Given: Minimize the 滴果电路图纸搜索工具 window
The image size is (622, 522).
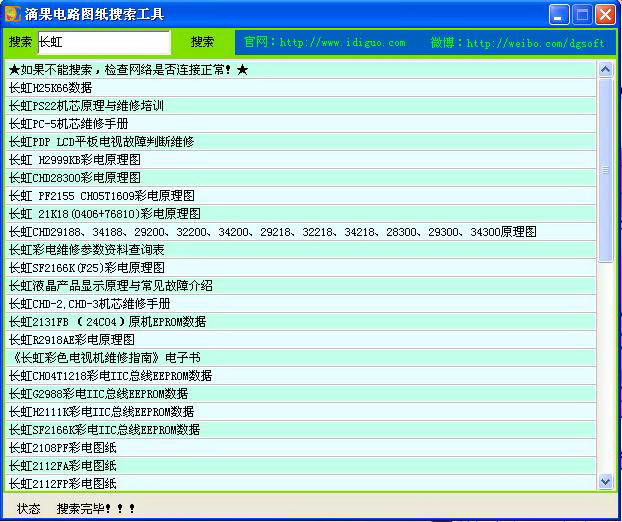Looking at the screenshot, I should [x=559, y=15].
